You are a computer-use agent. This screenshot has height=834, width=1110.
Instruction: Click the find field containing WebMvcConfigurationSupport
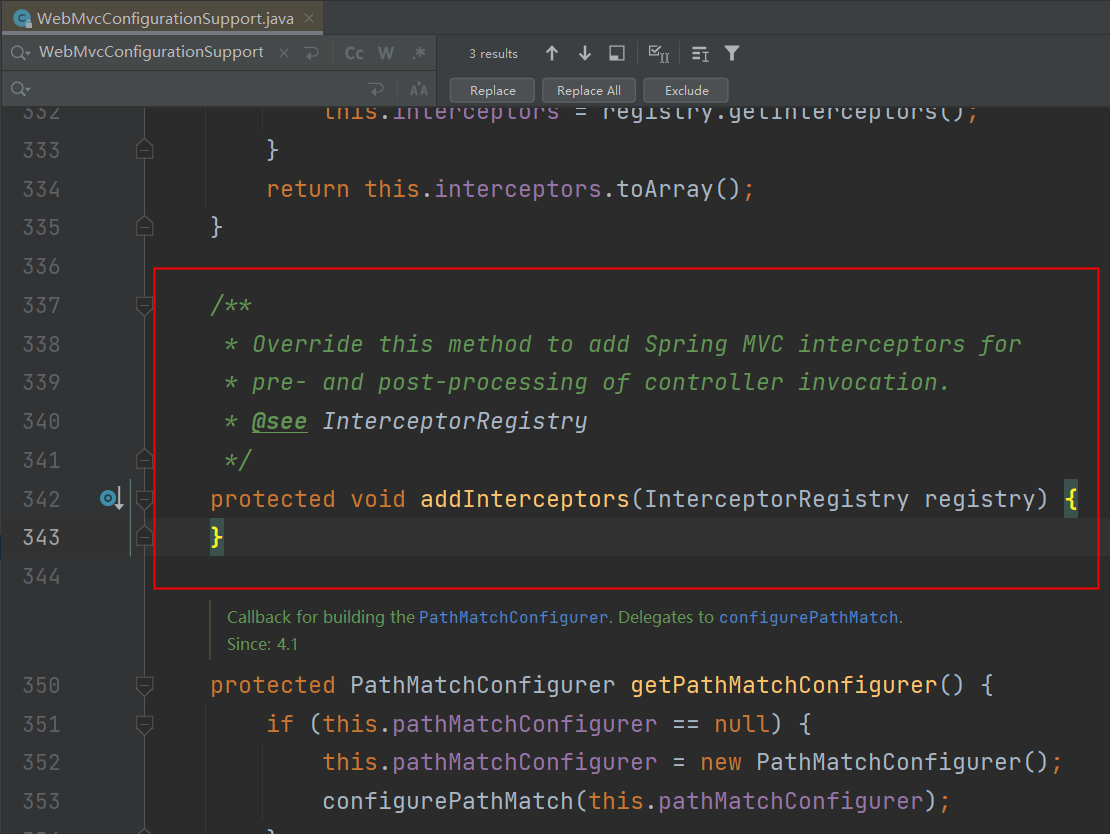click(x=151, y=52)
